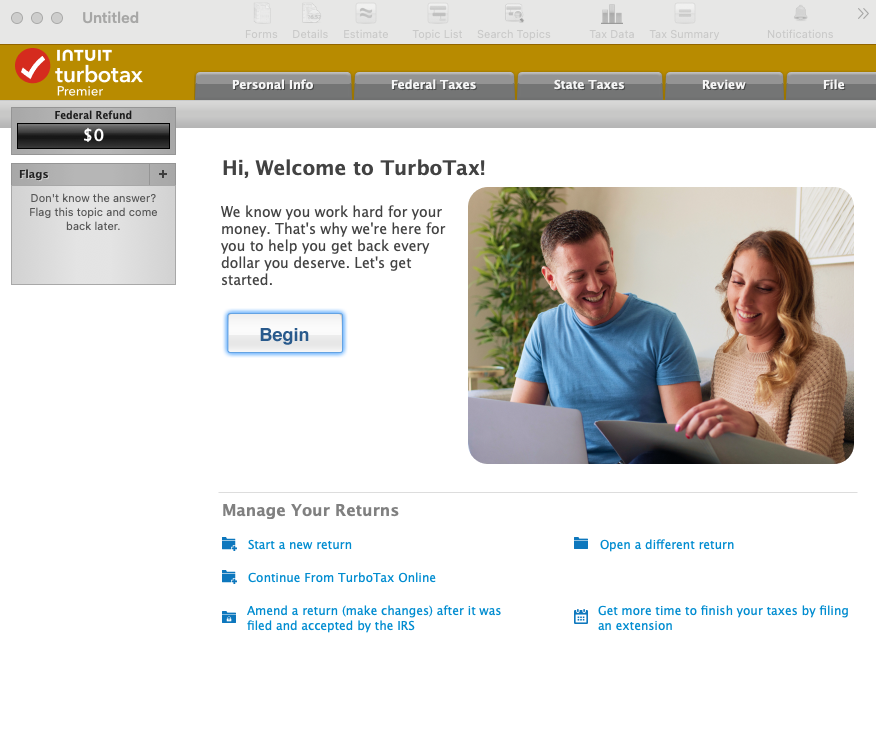The height and width of the screenshot is (729, 876).
Task: Click Get more time filing extension link
Action: point(723,618)
